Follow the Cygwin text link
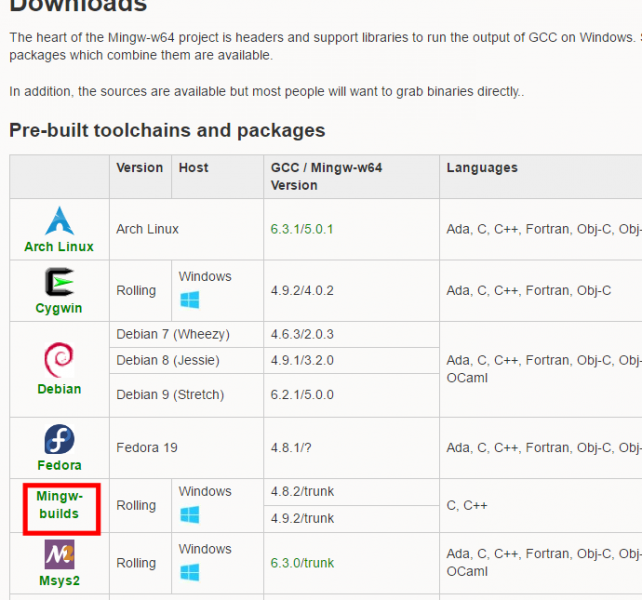This screenshot has width=642, height=600. (x=59, y=309)
